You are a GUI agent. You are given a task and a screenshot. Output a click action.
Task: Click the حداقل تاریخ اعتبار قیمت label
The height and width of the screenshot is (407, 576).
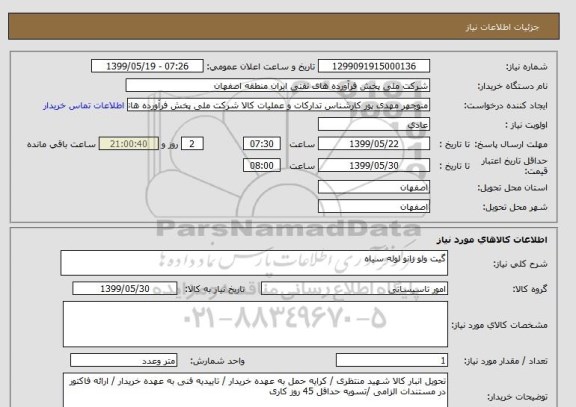point(514,166)
